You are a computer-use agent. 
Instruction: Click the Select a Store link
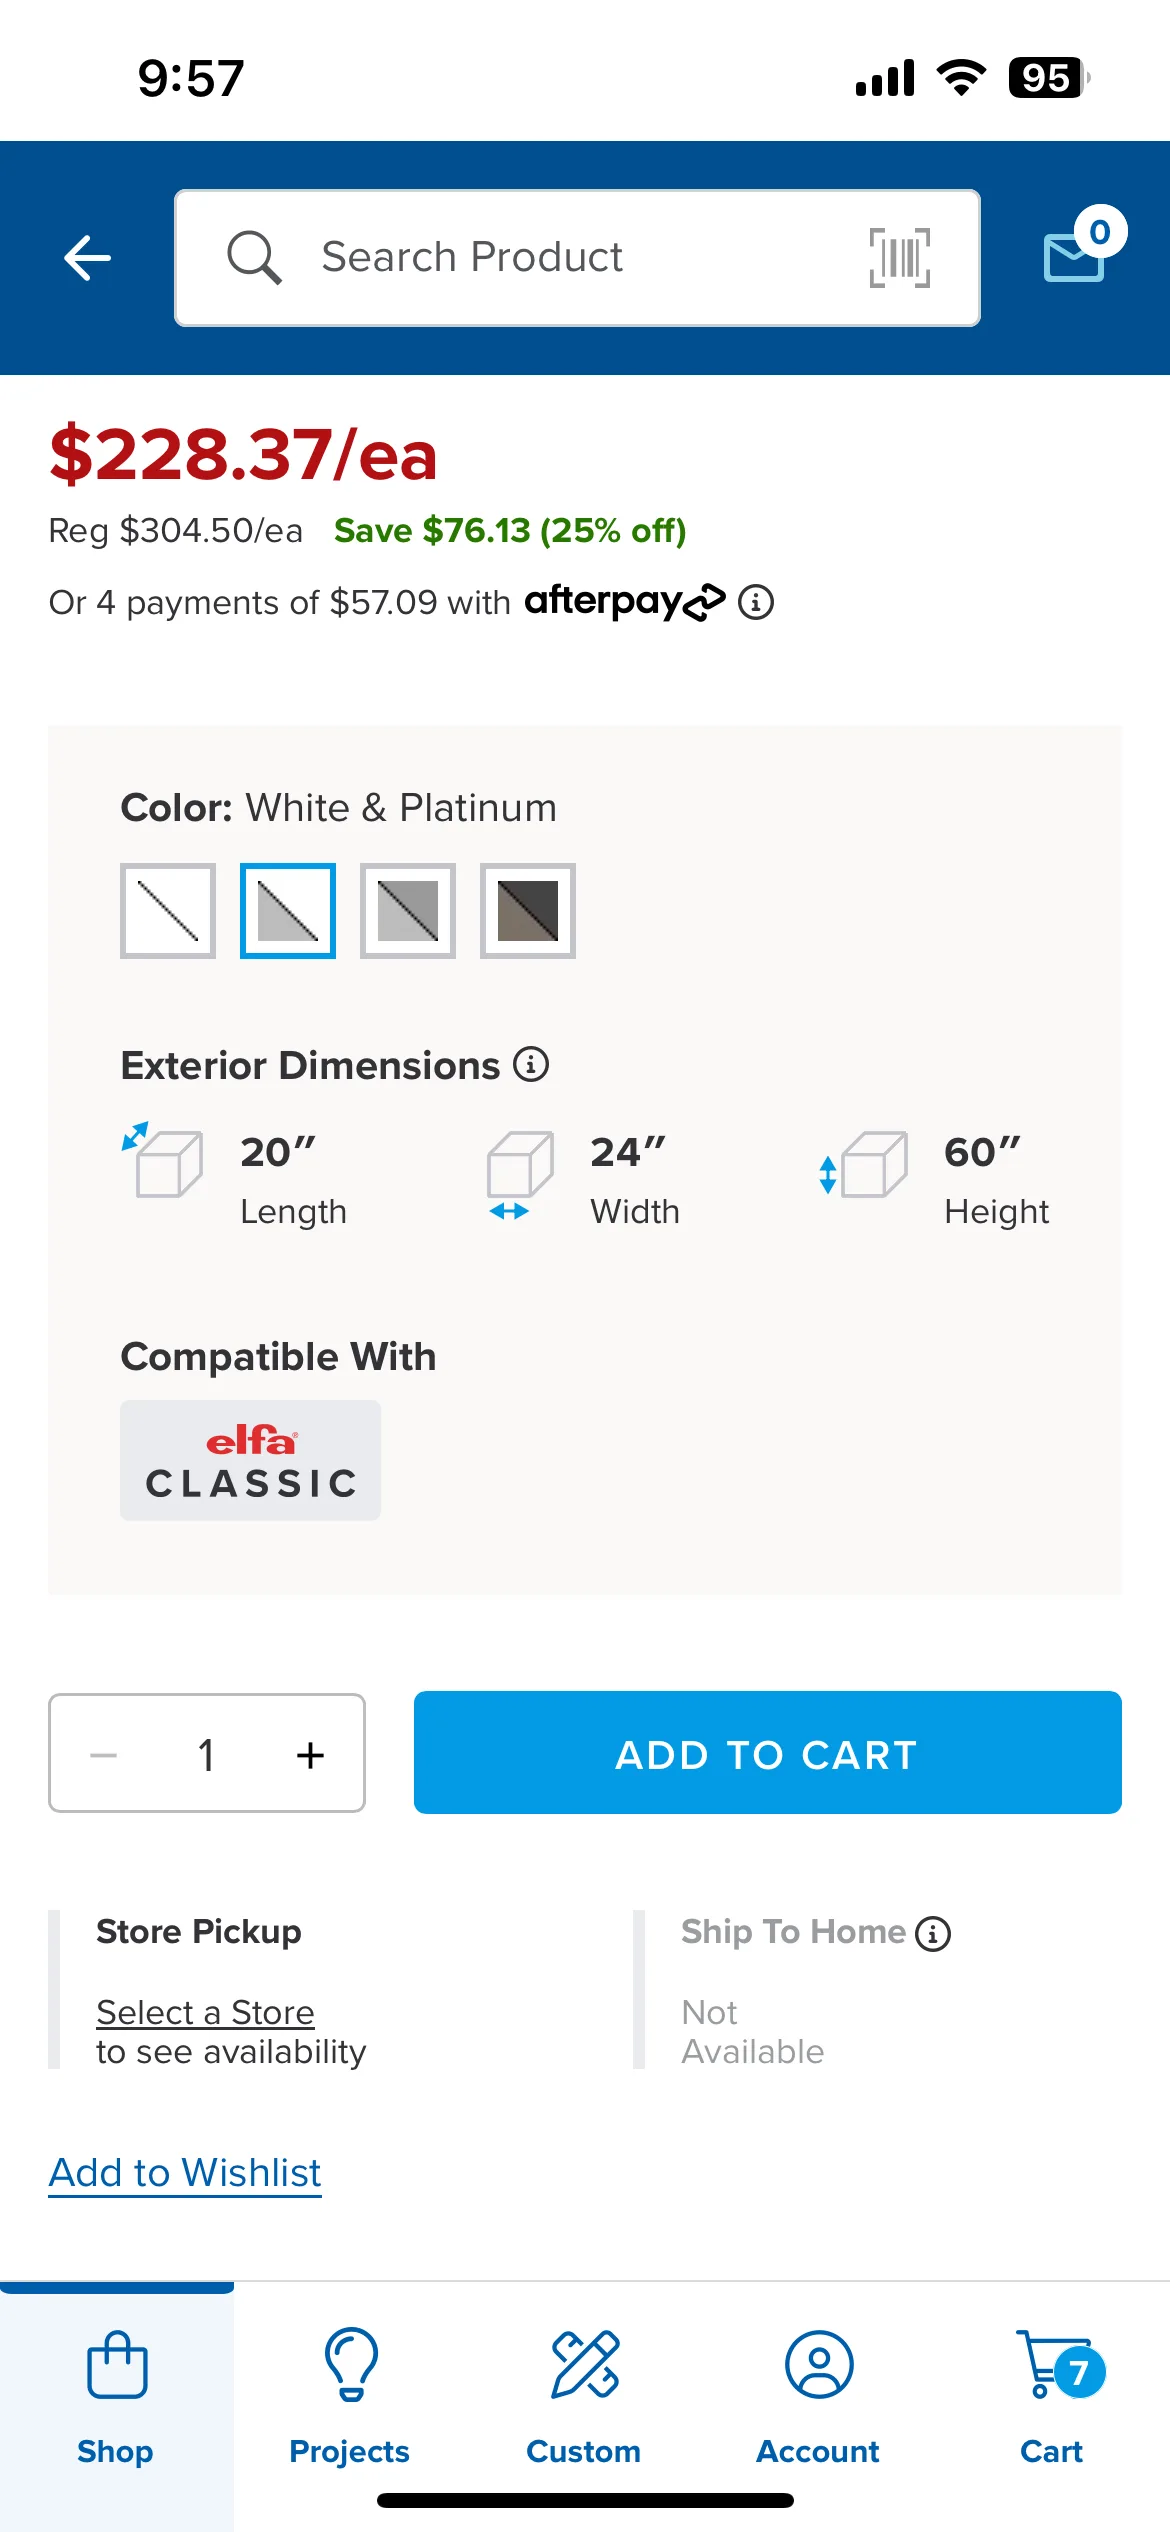[205, 2012]
